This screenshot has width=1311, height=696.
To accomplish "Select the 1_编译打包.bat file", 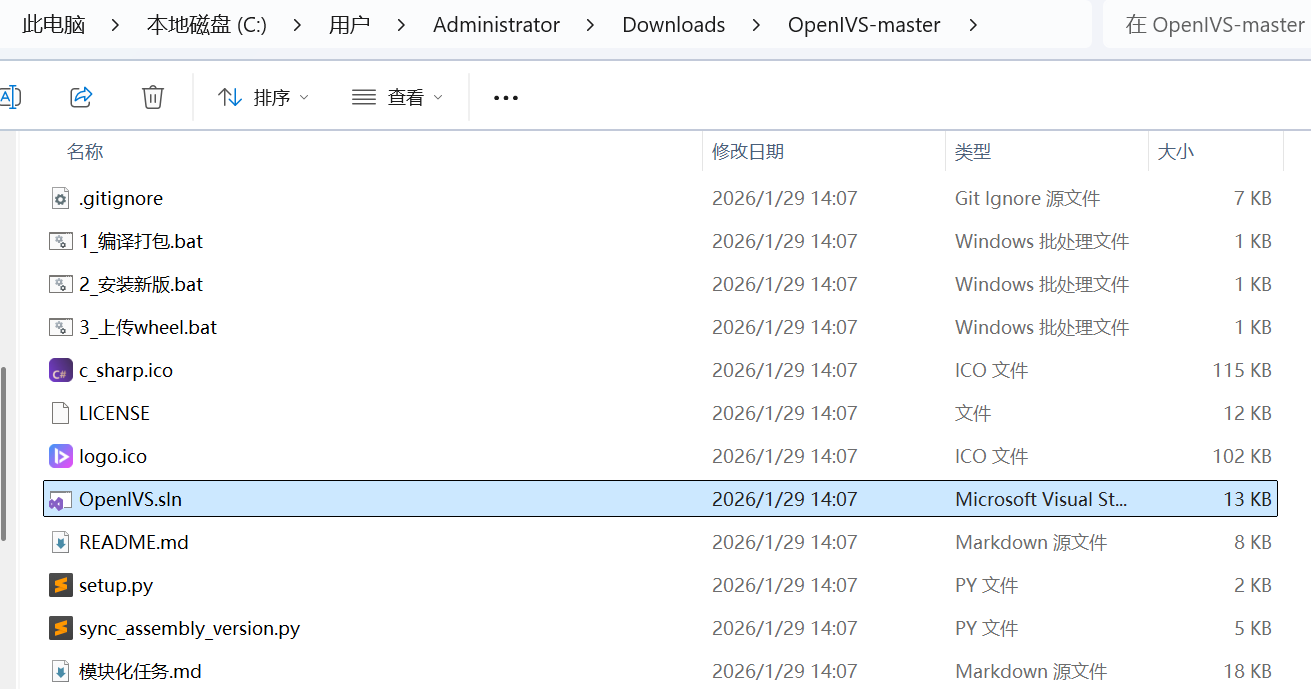I will [141, 242].
